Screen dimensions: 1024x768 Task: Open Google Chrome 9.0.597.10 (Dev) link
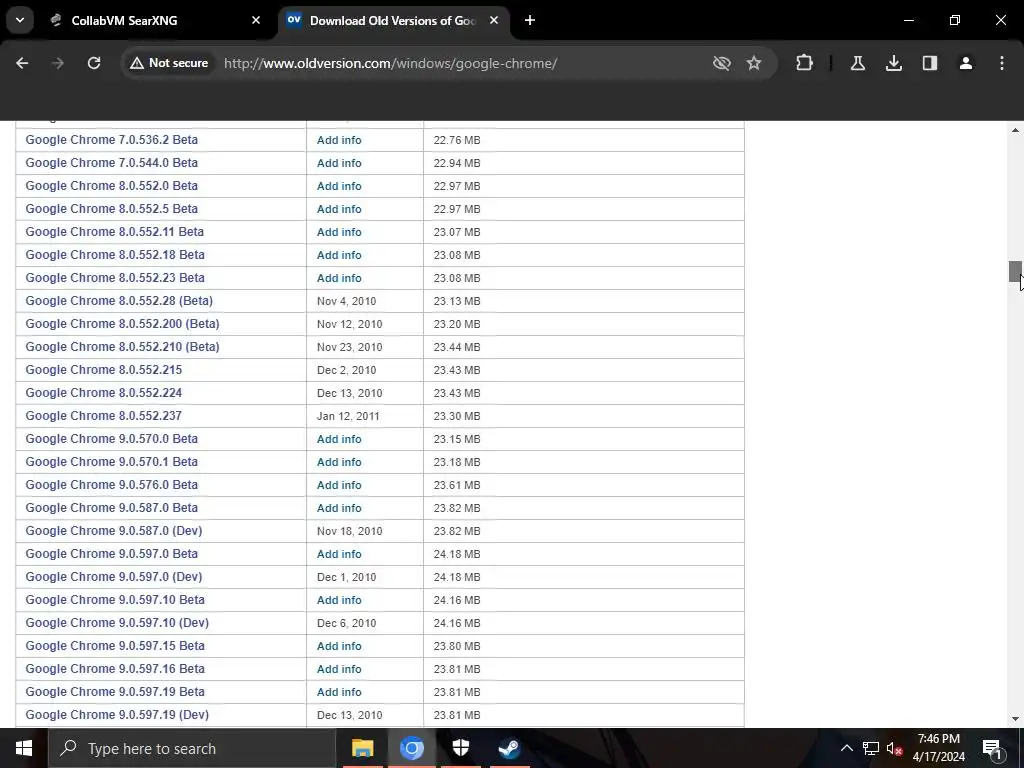[x=117, y=622]
